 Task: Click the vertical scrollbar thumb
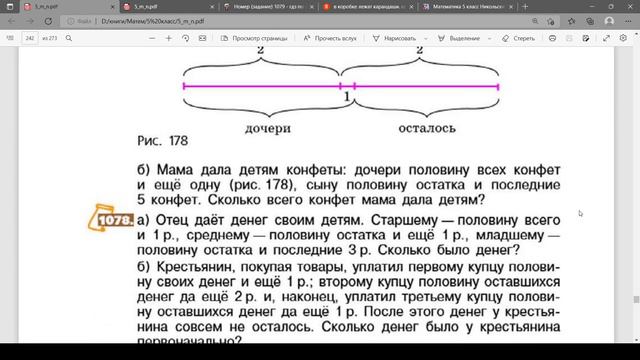(636, 300)
